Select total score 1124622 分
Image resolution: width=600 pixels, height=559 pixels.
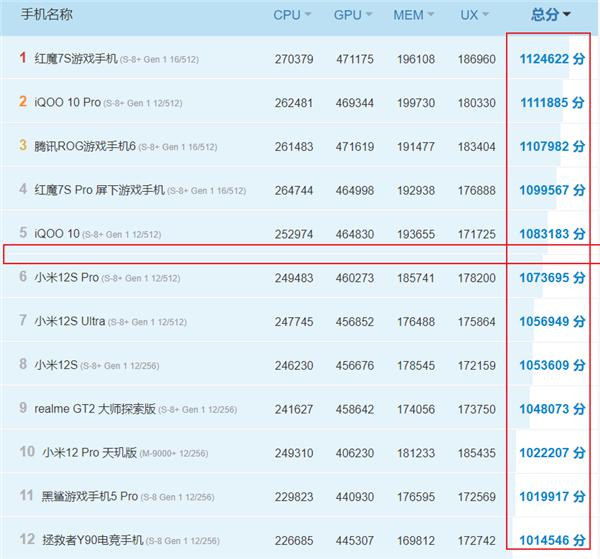coord(552,59)
